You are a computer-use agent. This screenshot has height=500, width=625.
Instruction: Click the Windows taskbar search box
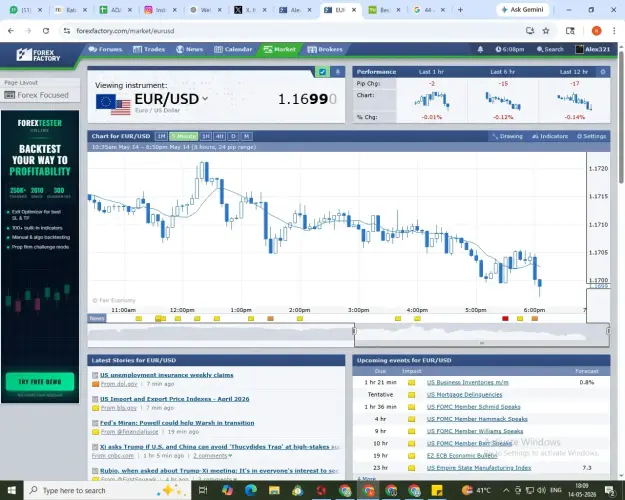[107, 490]
